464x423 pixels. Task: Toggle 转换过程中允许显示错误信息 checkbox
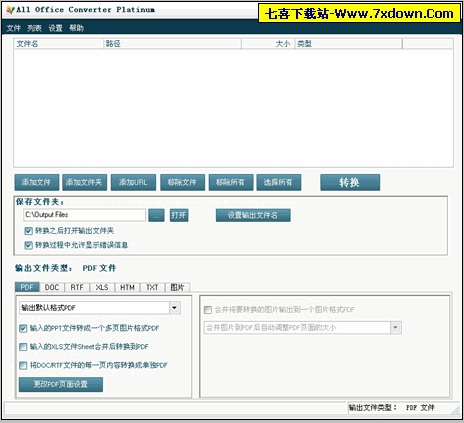coord(29,245)
